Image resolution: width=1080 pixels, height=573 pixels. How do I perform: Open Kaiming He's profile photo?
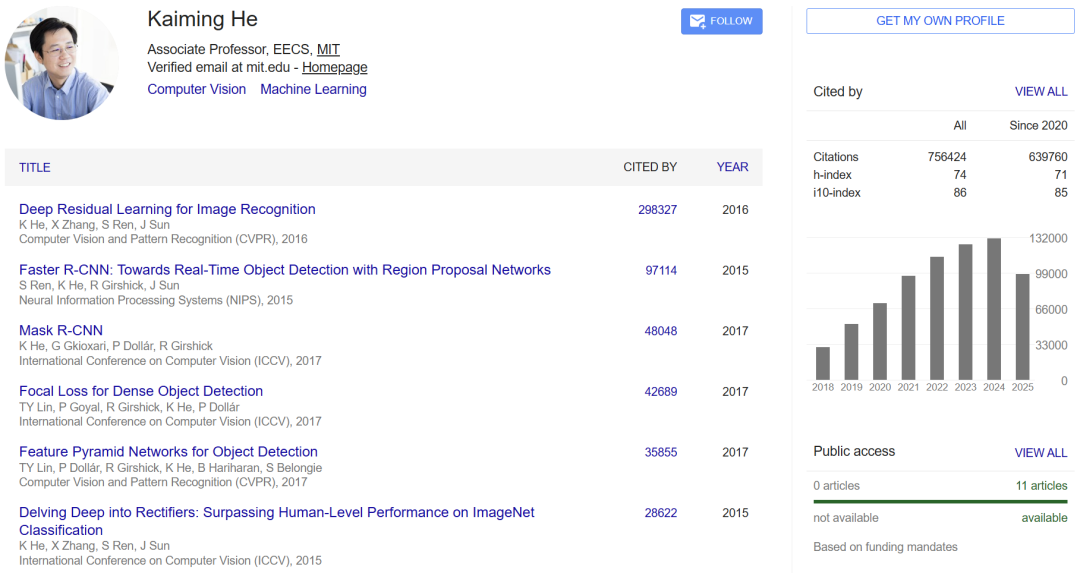pyautogui.click(x=62, y=64)
